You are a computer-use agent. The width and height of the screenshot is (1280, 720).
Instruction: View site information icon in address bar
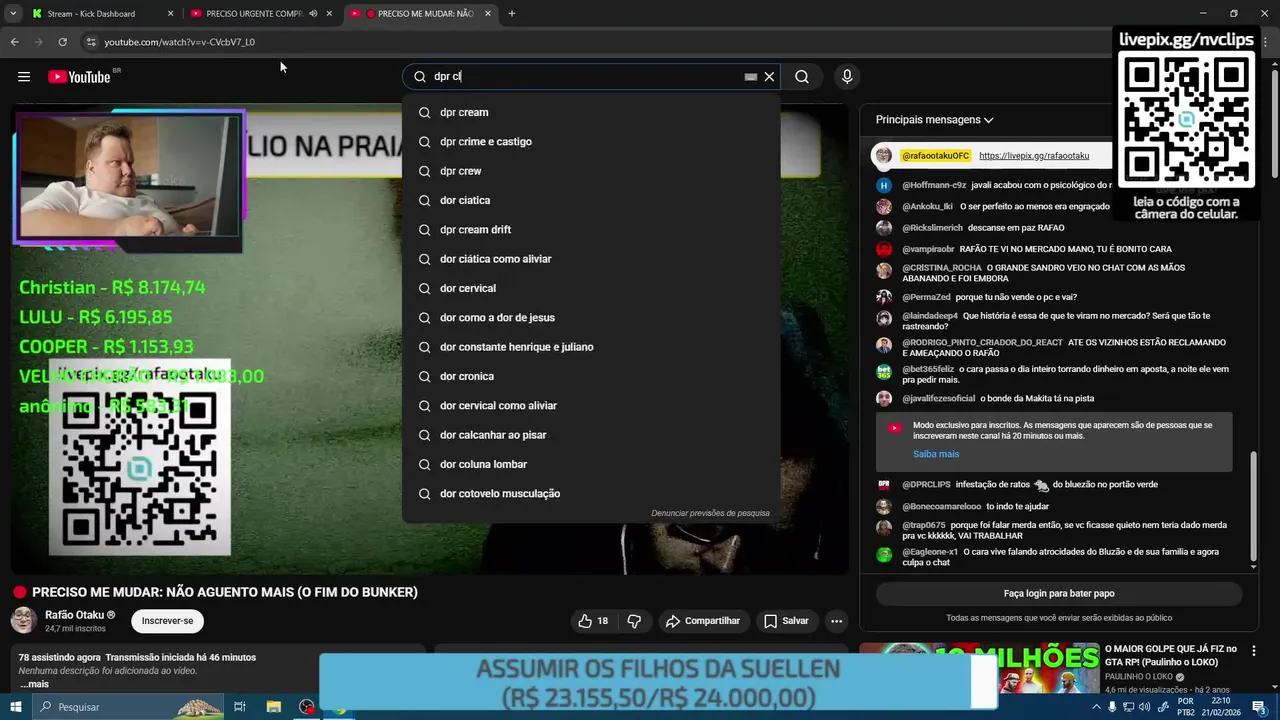[91, 42]
